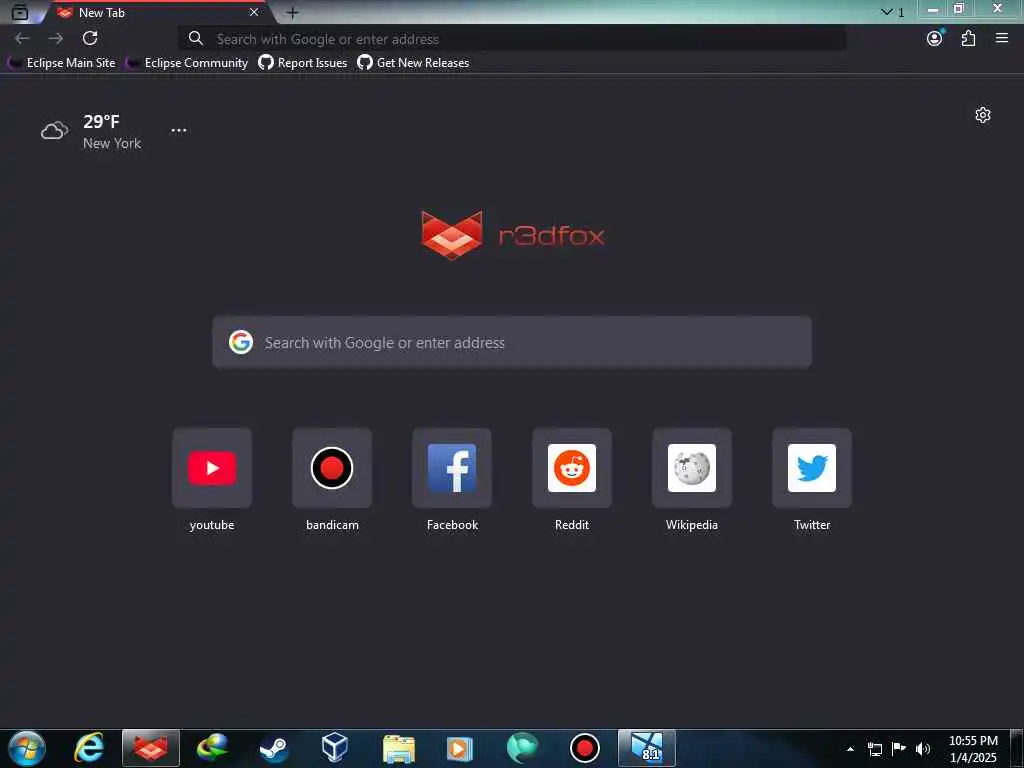Open the Wikipedia shortcut tile
Image resolution: width=1024 pixels, height=768 pixels.
pyautogui.click(x=692, y=468)
